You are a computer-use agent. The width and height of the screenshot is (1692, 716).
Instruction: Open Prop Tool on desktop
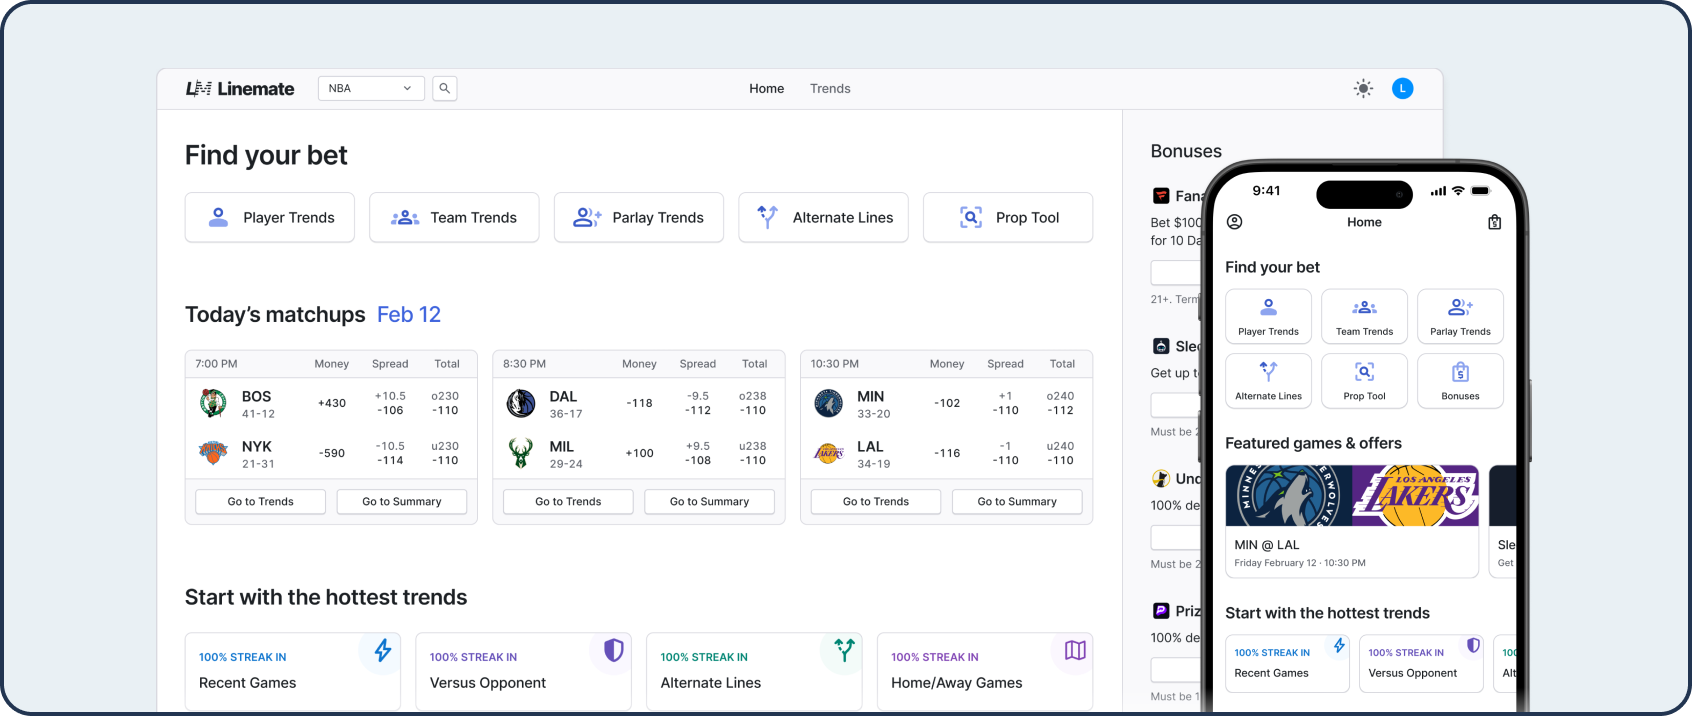pyautogui.click(x=1008, y=217)
